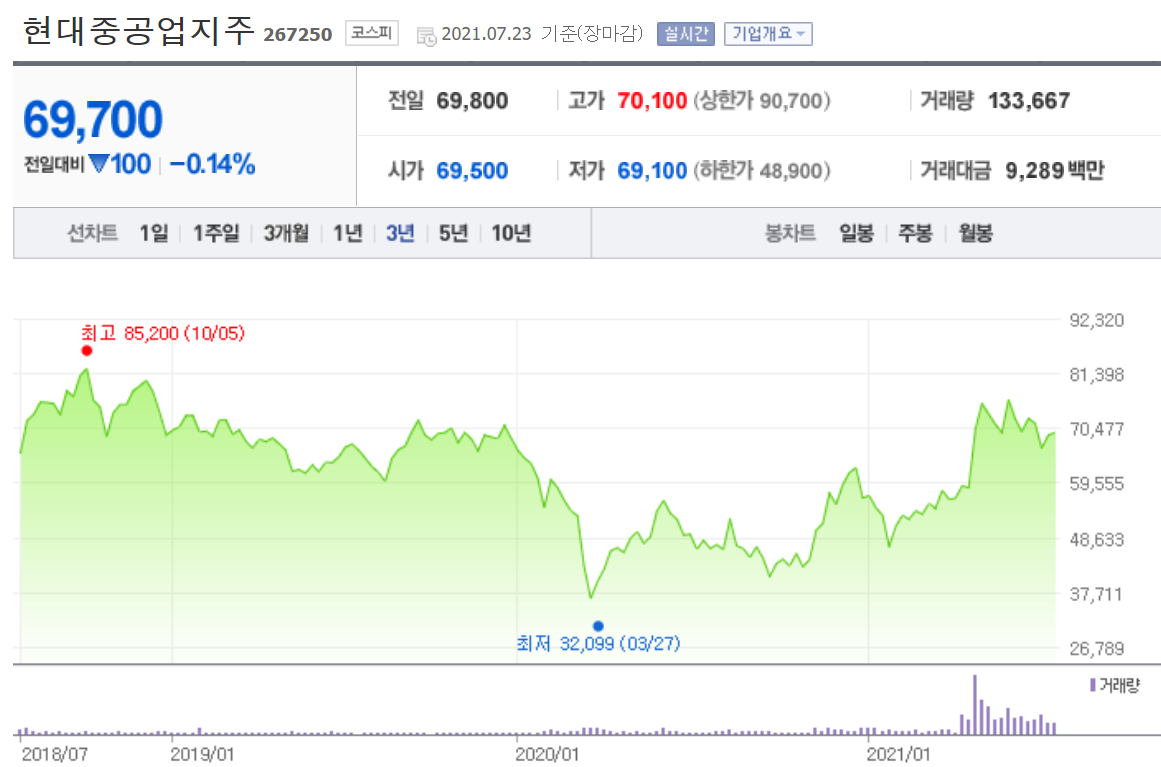Select the 3개월 line chart tab
Screen dimensions: 1161x767
tap(286, 233)
